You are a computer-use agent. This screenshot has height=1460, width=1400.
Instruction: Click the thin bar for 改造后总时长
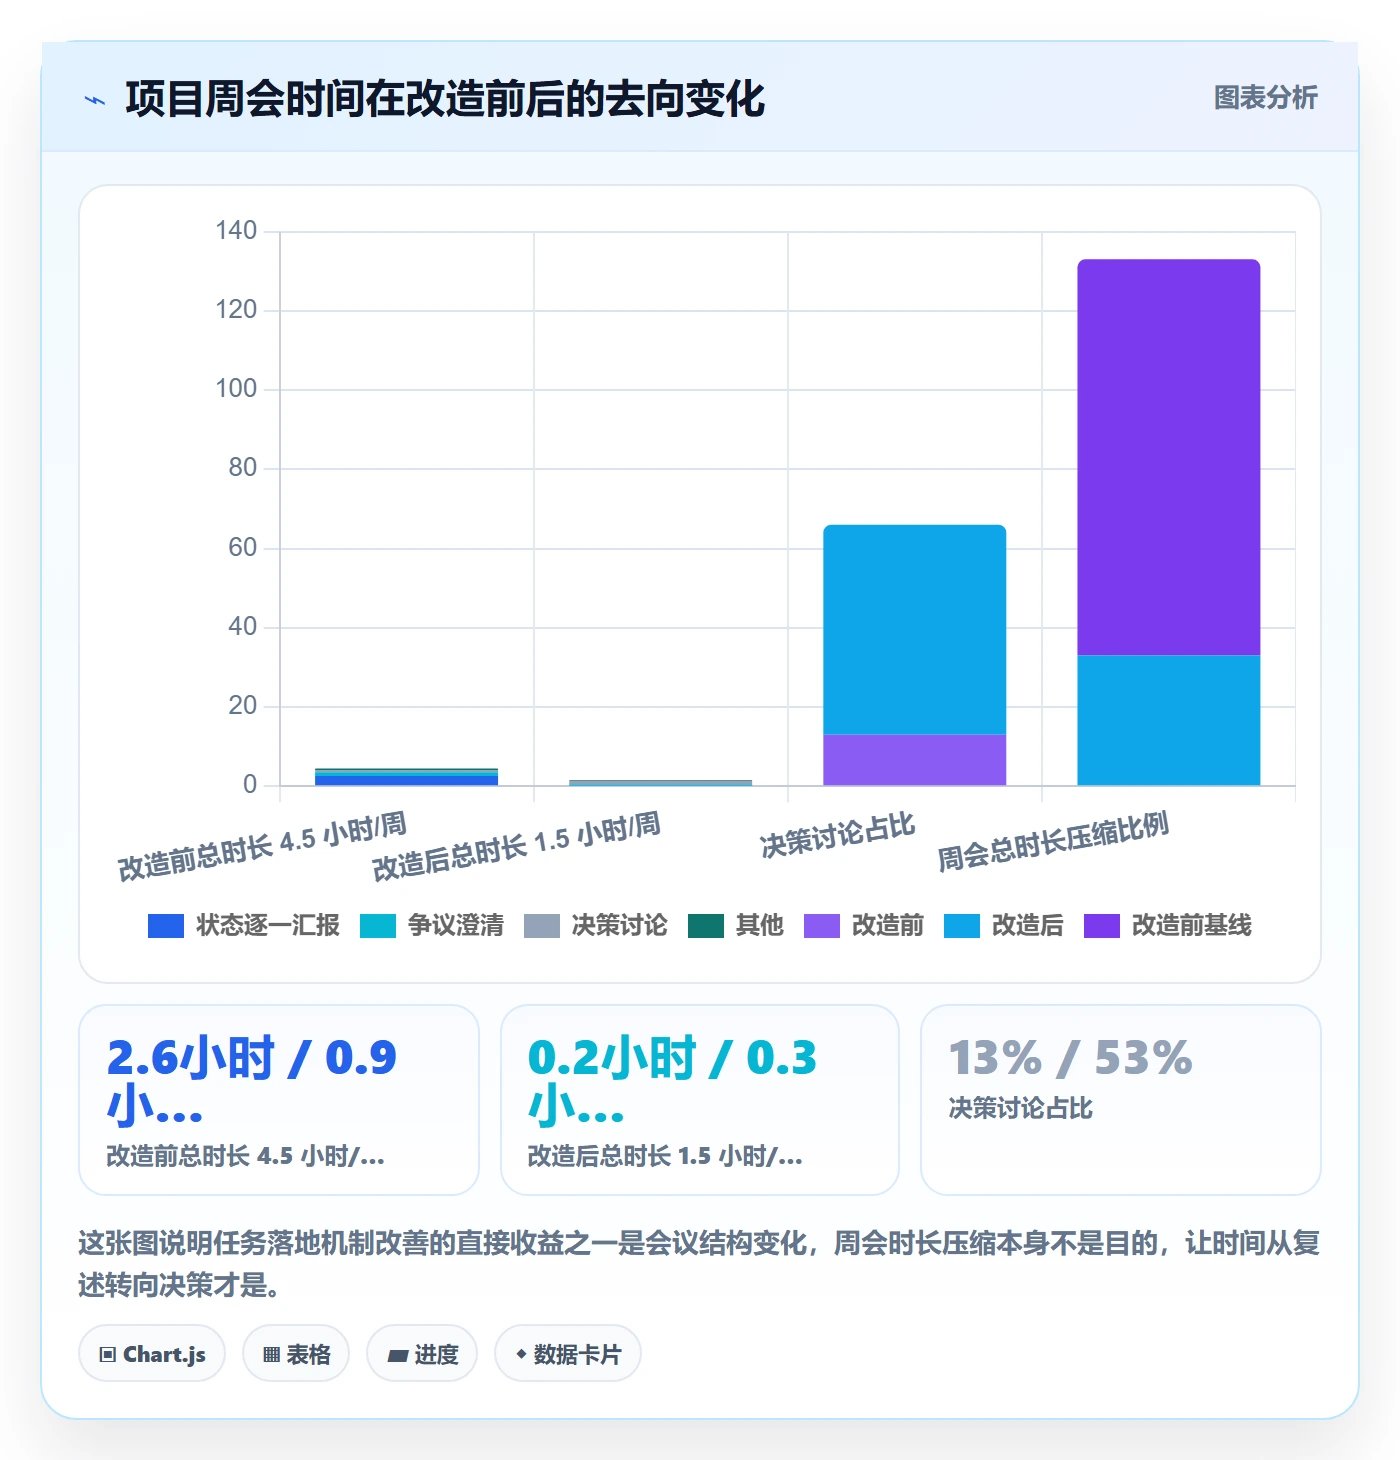pos(660,783)
